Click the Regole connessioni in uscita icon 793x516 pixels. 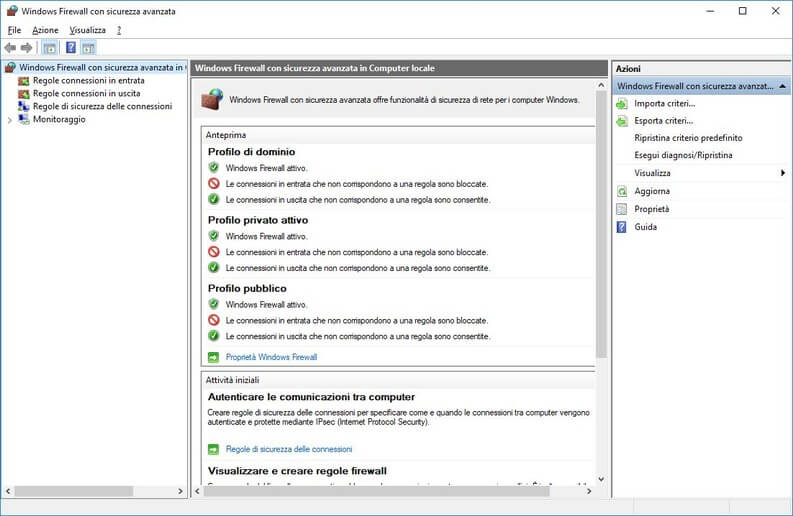tap(24, 94)
